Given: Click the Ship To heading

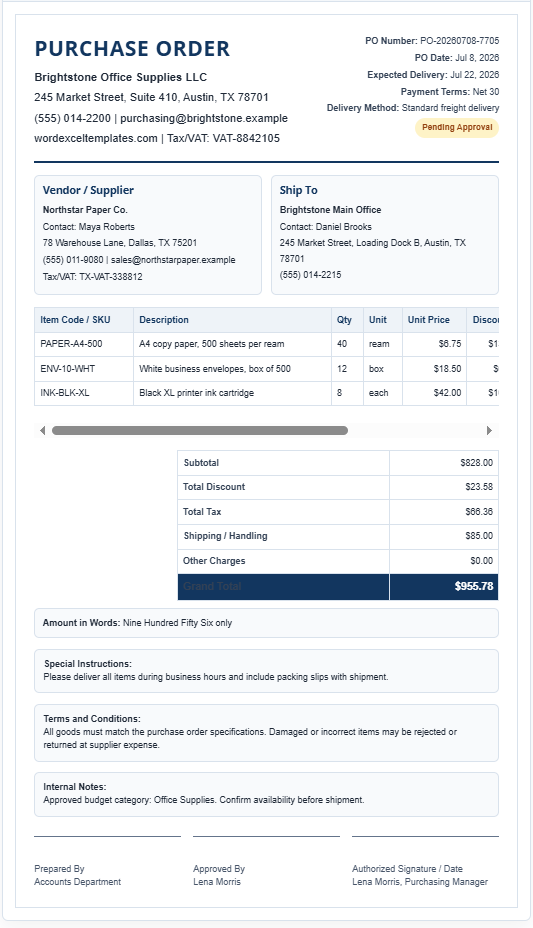Looking at the screenshot, I should click(x=299, y=190).
